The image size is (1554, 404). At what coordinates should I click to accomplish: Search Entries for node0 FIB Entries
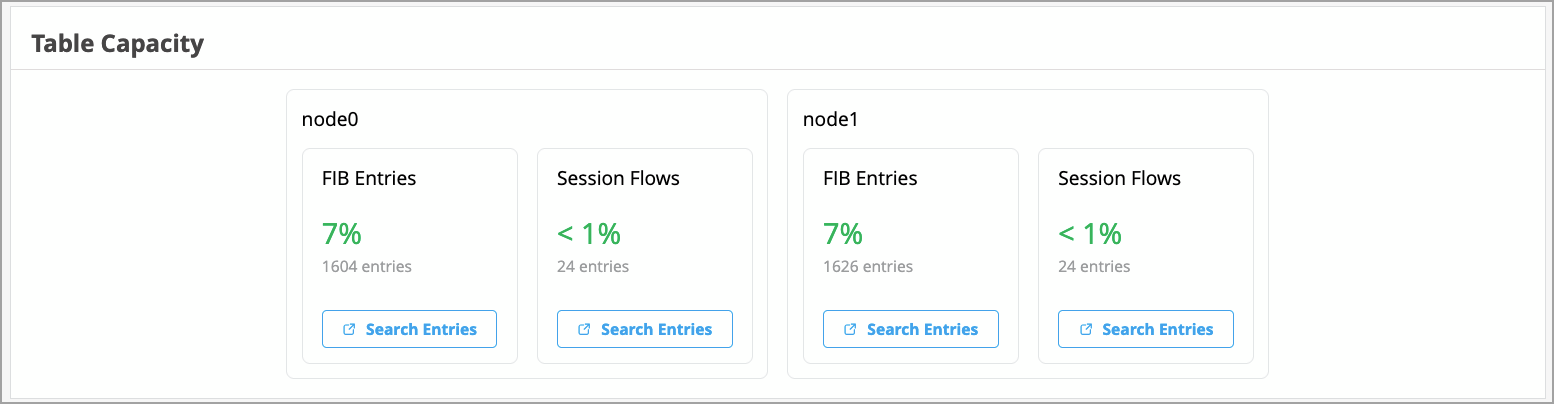(409, 329)
